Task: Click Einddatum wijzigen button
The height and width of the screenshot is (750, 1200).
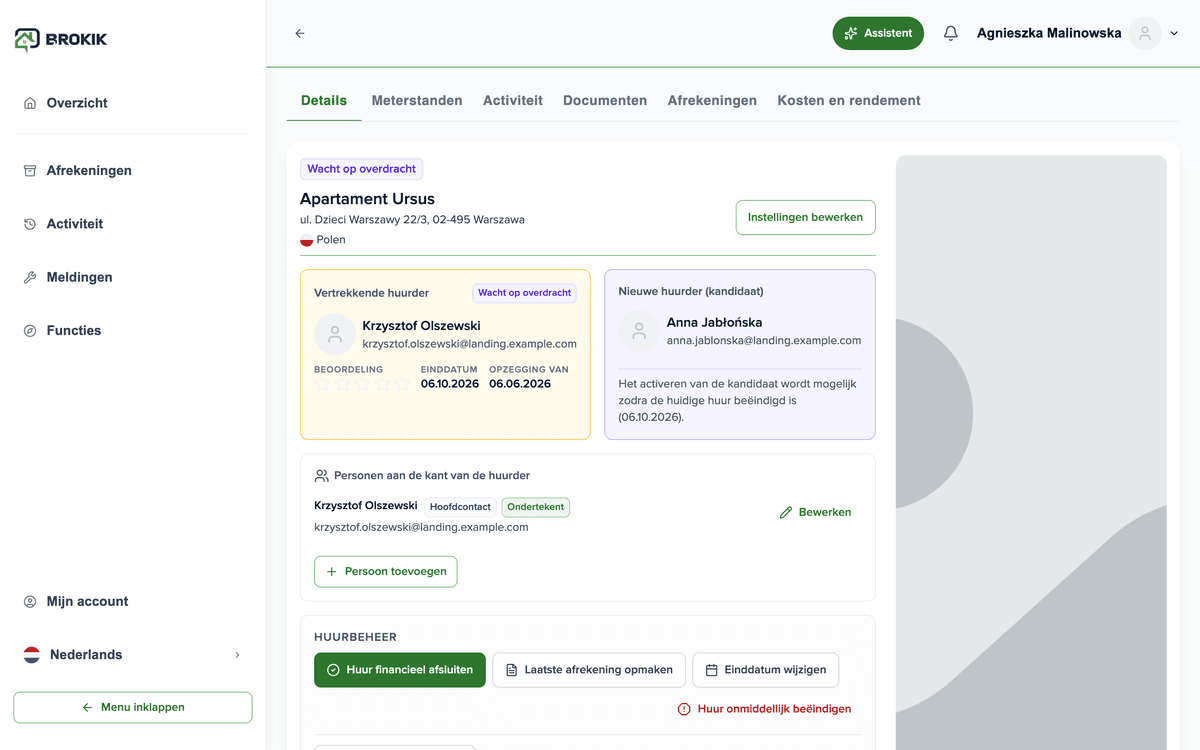Action: click(x=766, y=670)
